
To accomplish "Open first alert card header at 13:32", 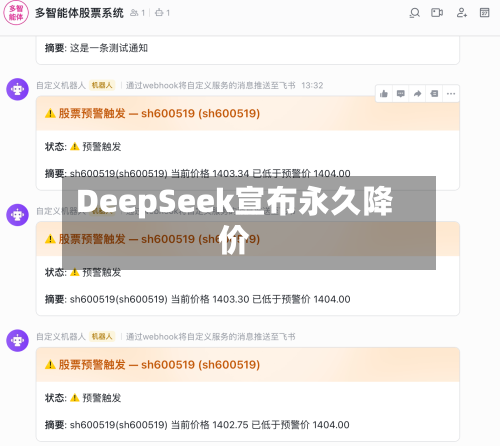I will click(x=248, y=113).
